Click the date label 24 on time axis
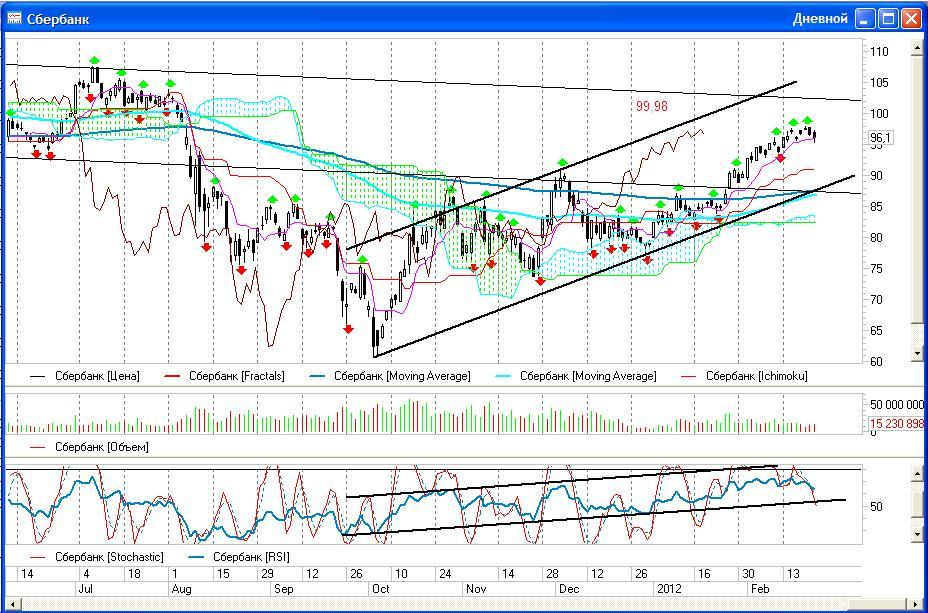 tap(444, 574)
